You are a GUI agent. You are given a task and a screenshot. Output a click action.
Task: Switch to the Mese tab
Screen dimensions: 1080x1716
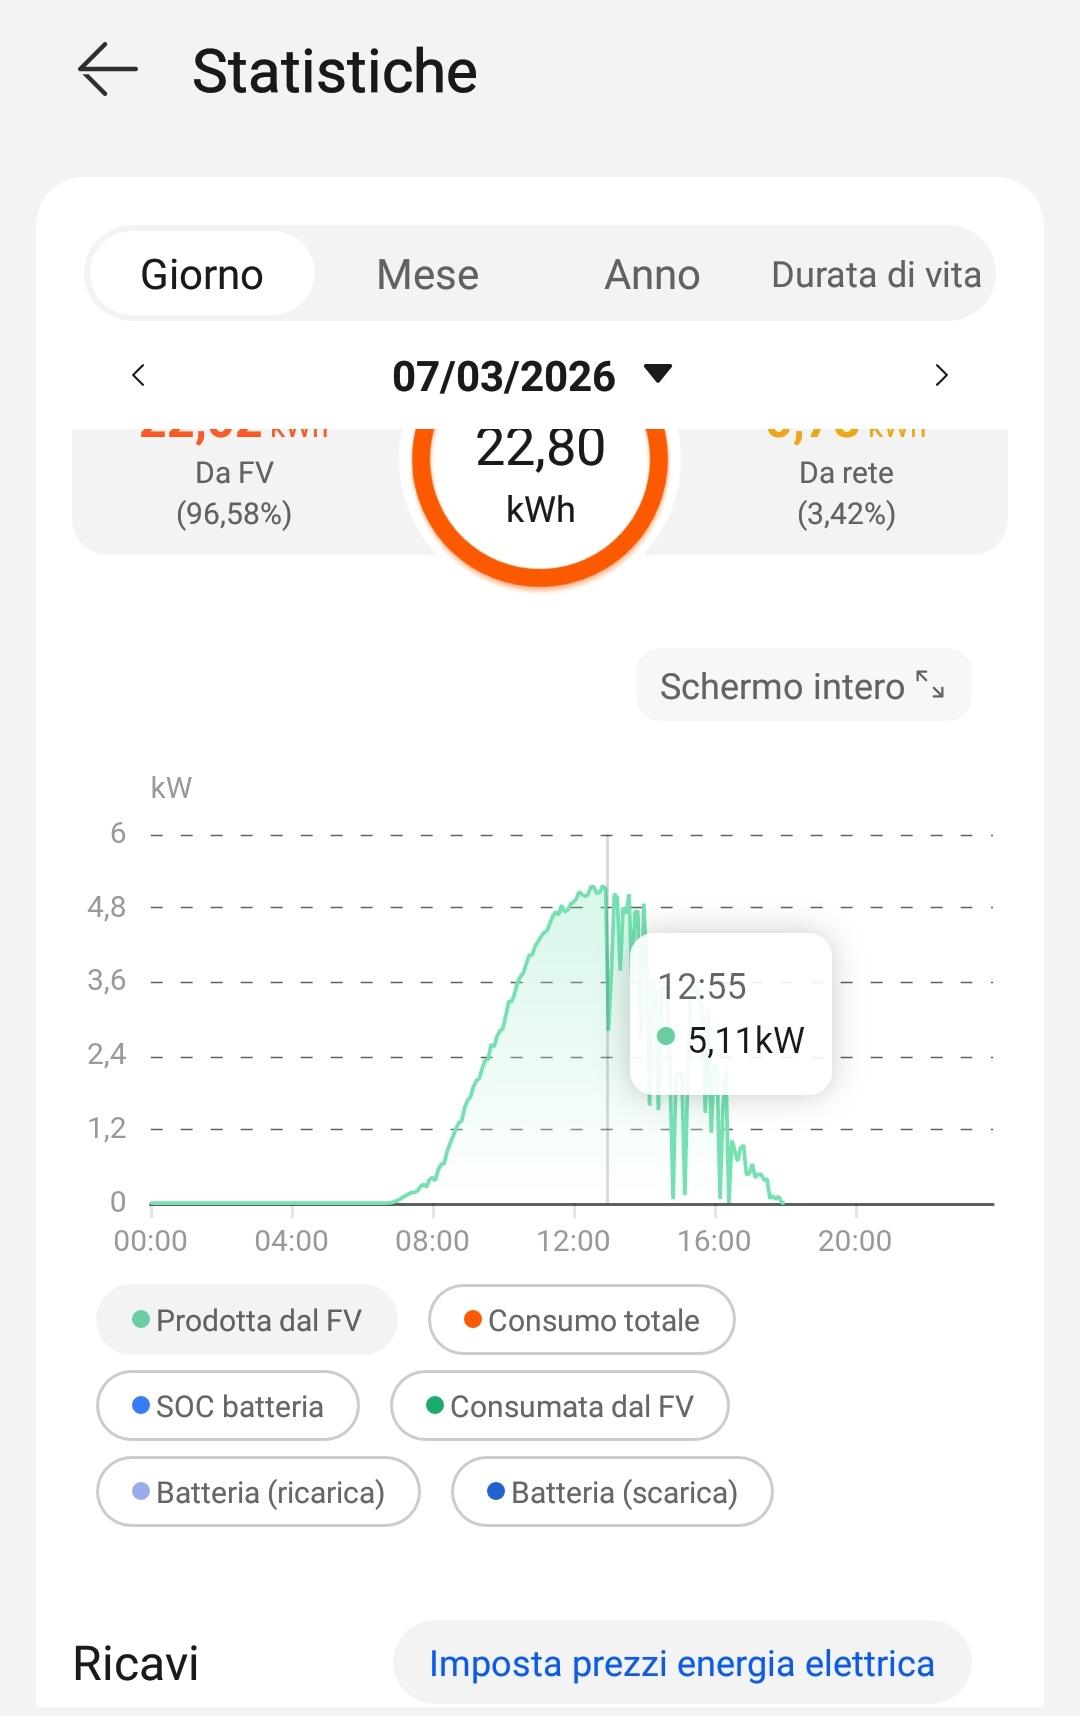[x=427, y=274]
